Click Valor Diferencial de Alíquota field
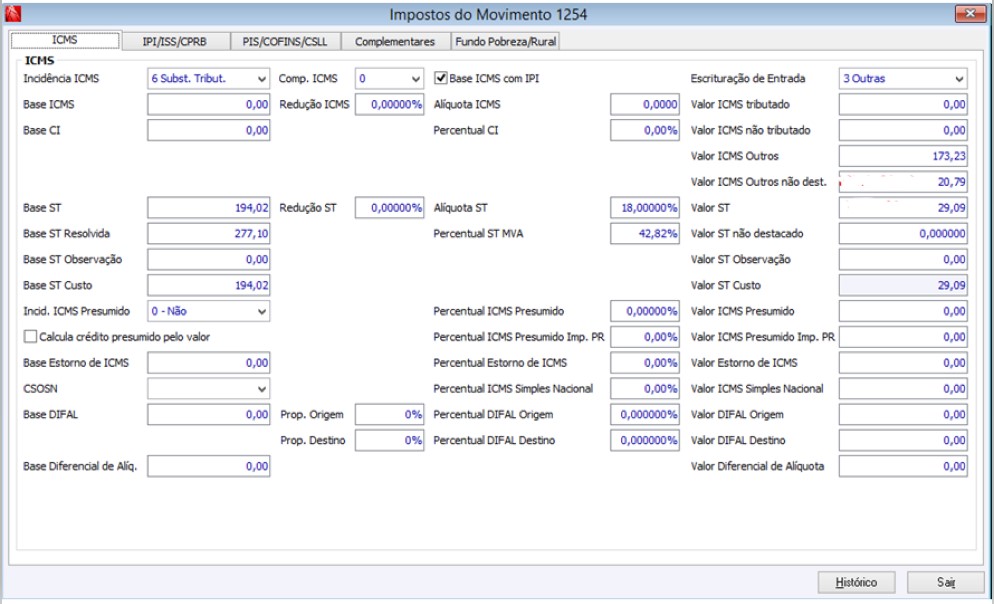Viewport: 994px width, 604px height. [x=903, y=466]
